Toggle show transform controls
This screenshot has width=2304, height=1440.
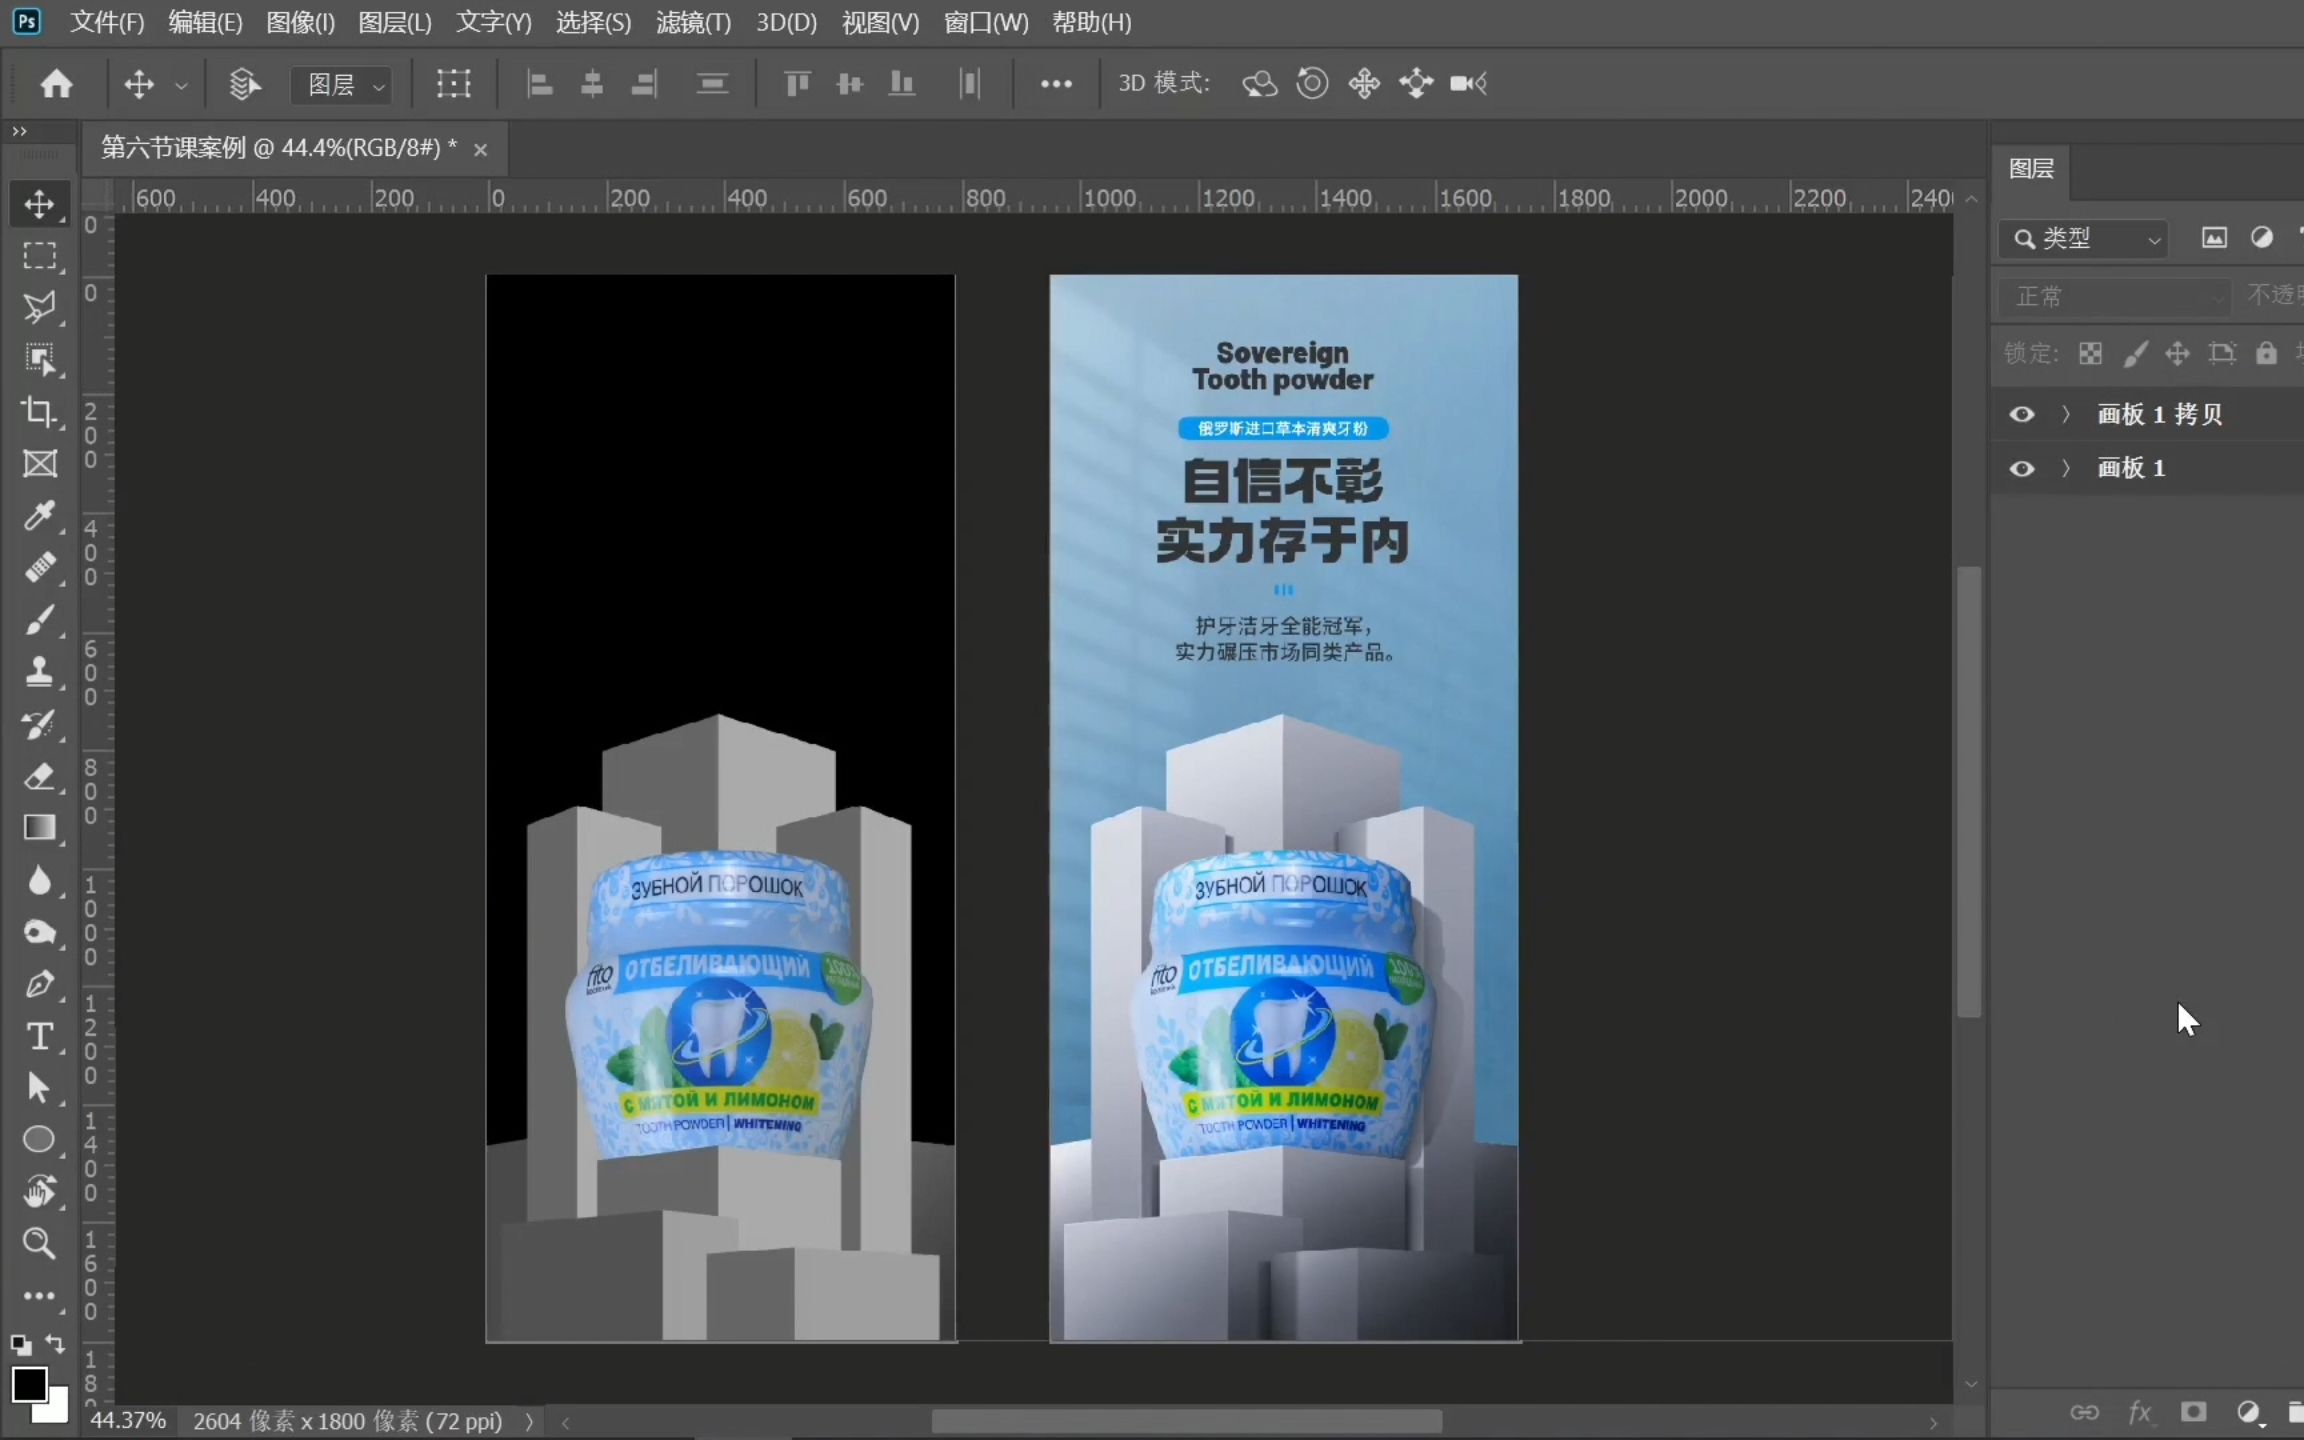453,84
